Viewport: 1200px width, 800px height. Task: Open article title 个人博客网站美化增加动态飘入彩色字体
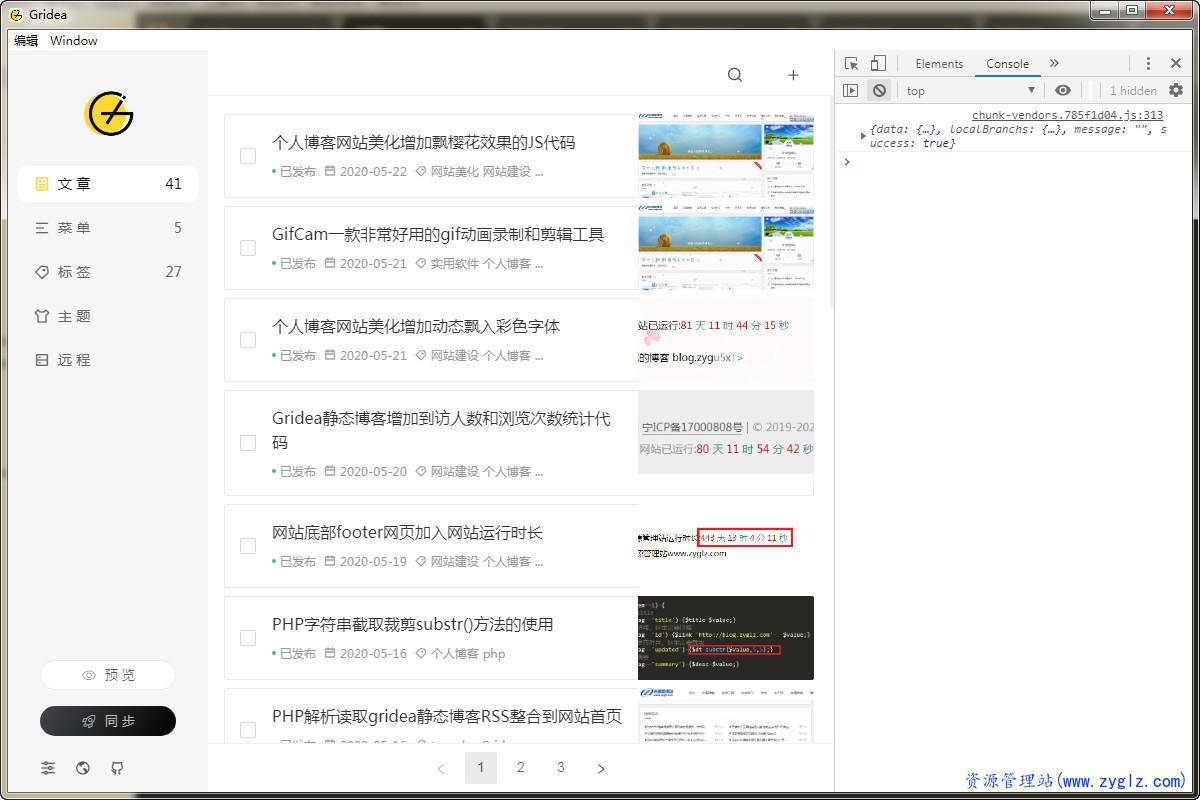coord(416,327)
